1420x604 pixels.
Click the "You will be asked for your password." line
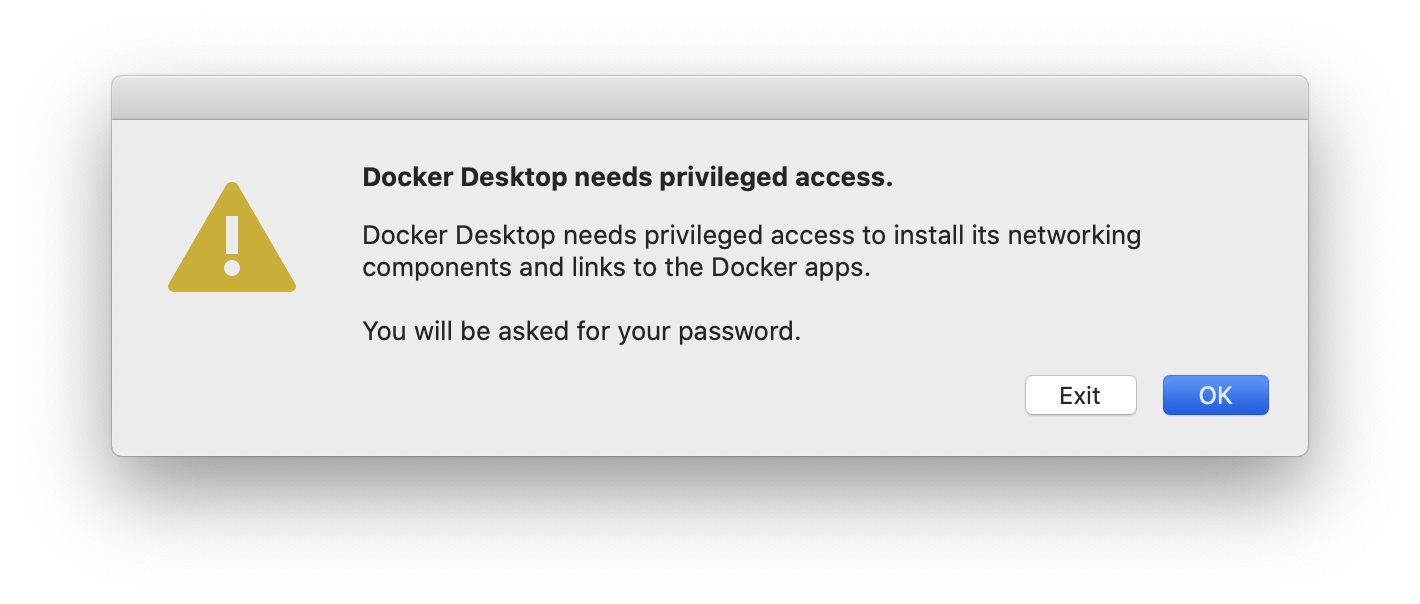(582, 331)
